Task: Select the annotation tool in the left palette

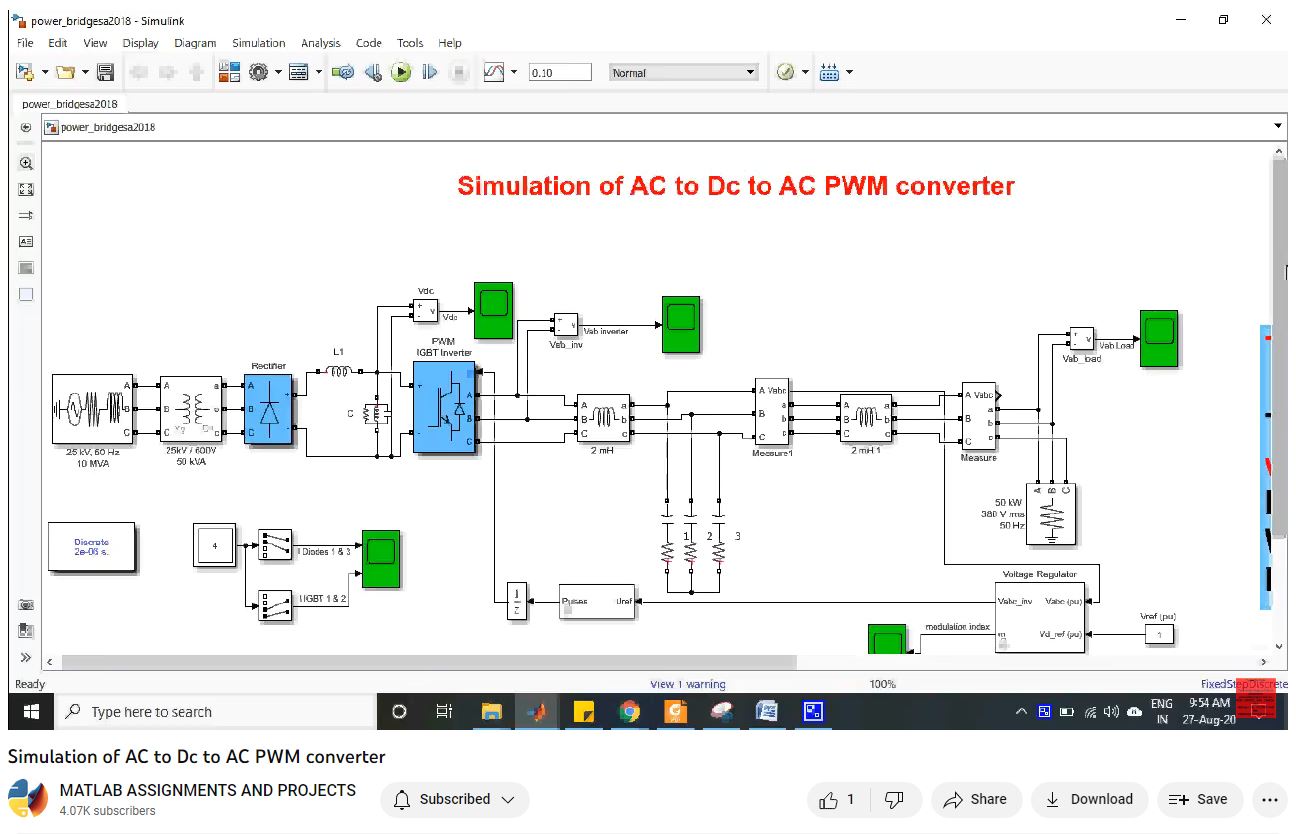Action: 25,241
